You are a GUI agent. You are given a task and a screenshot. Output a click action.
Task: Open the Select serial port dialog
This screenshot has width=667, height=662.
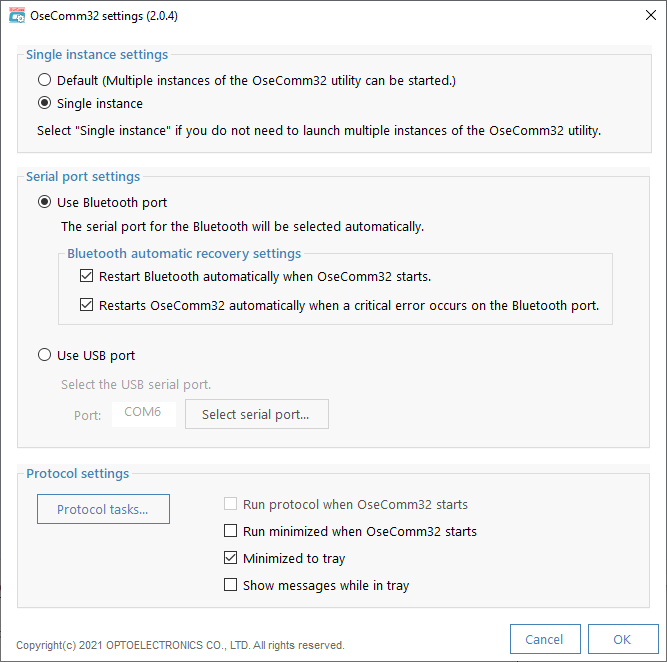(257, 414)
